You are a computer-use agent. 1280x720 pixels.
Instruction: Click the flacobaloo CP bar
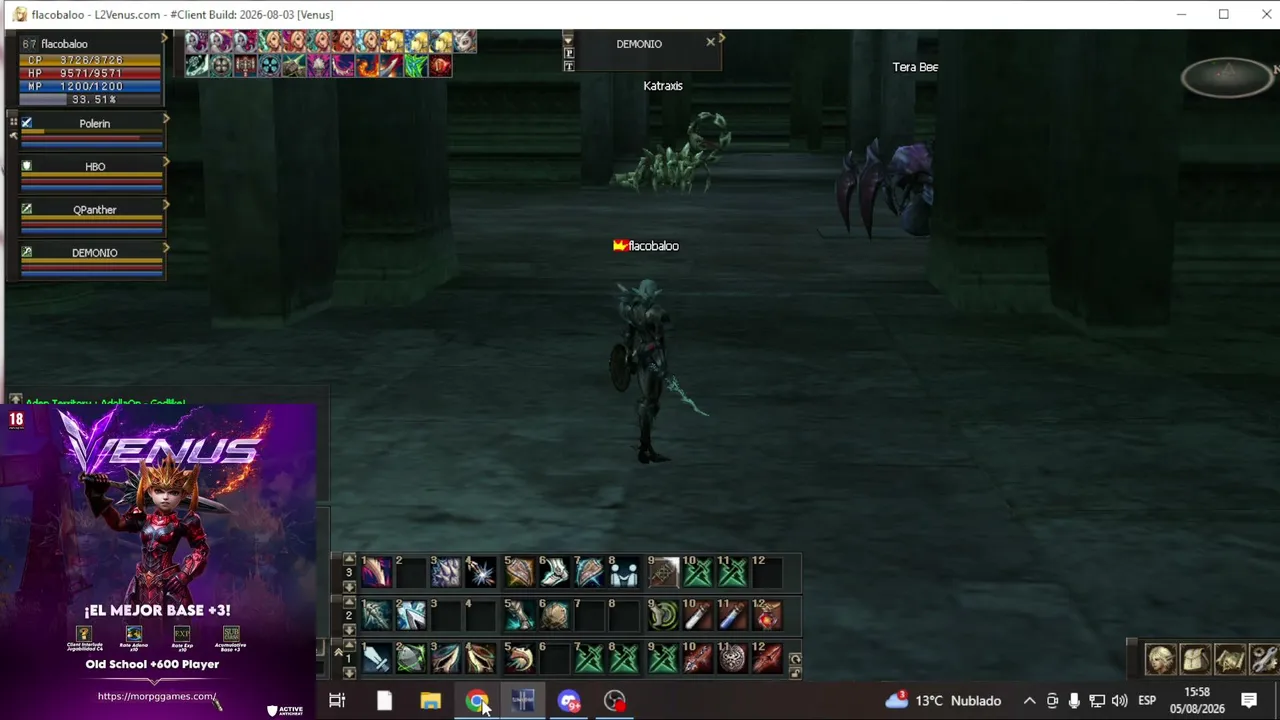(x=91, y=61)
